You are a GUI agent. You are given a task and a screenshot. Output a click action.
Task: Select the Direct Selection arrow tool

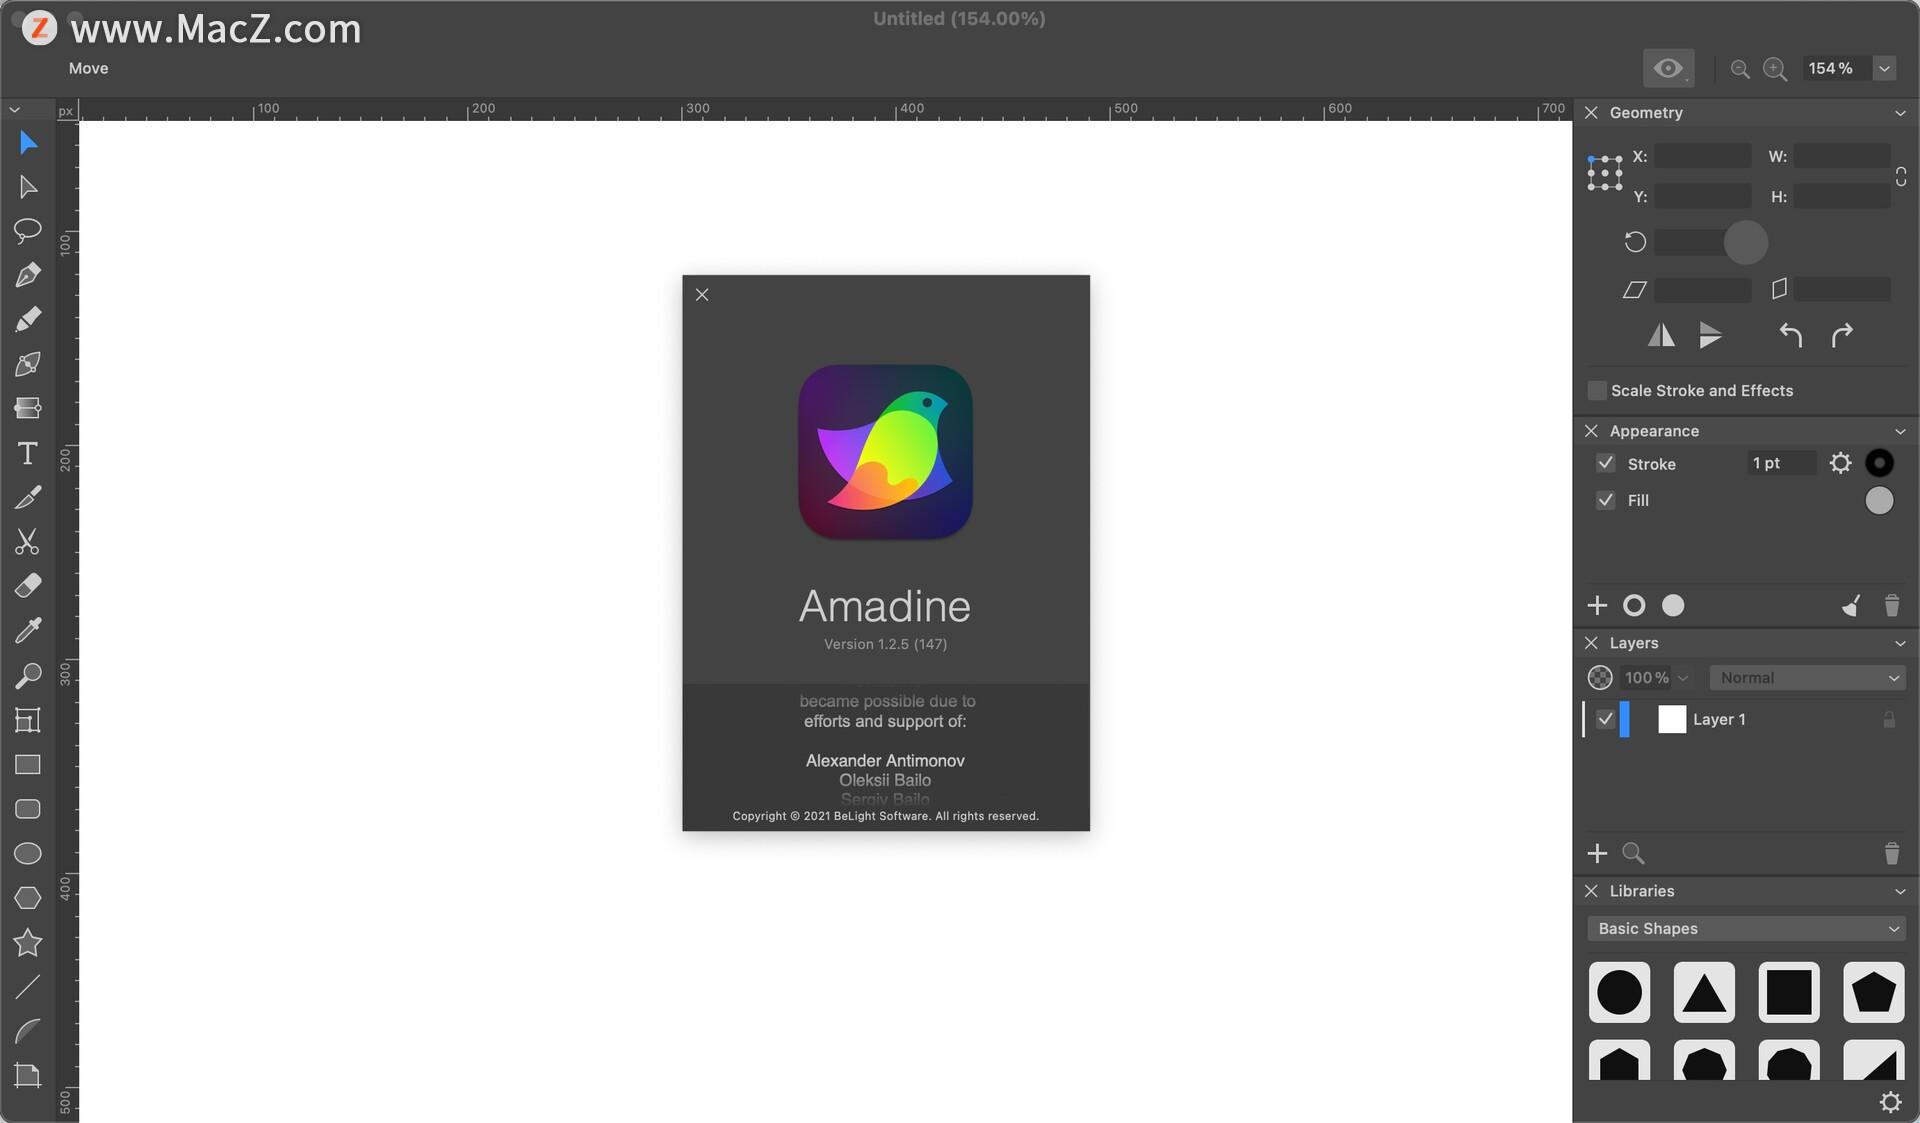tap(28, 187)
